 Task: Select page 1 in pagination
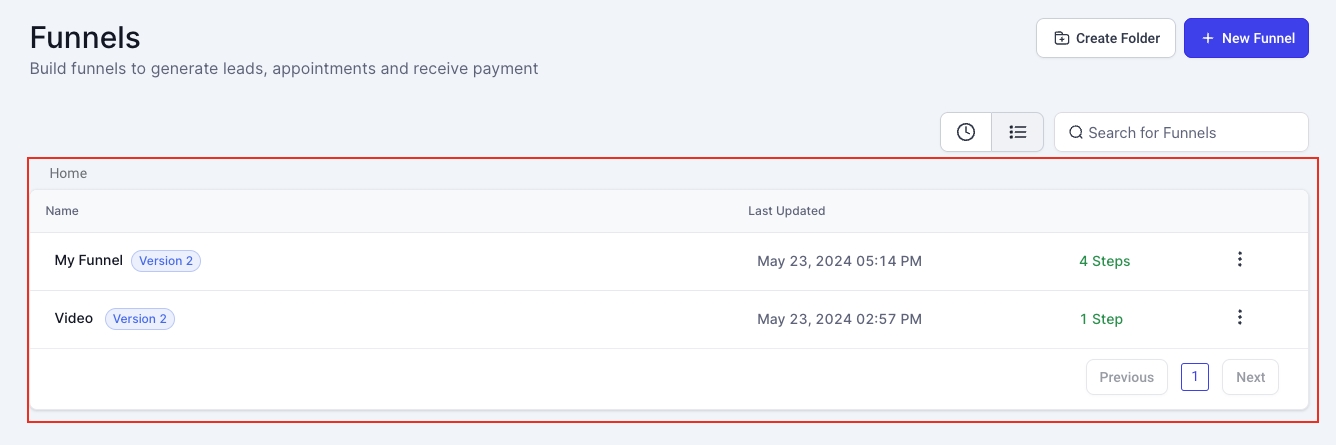tap(1195, 376)
